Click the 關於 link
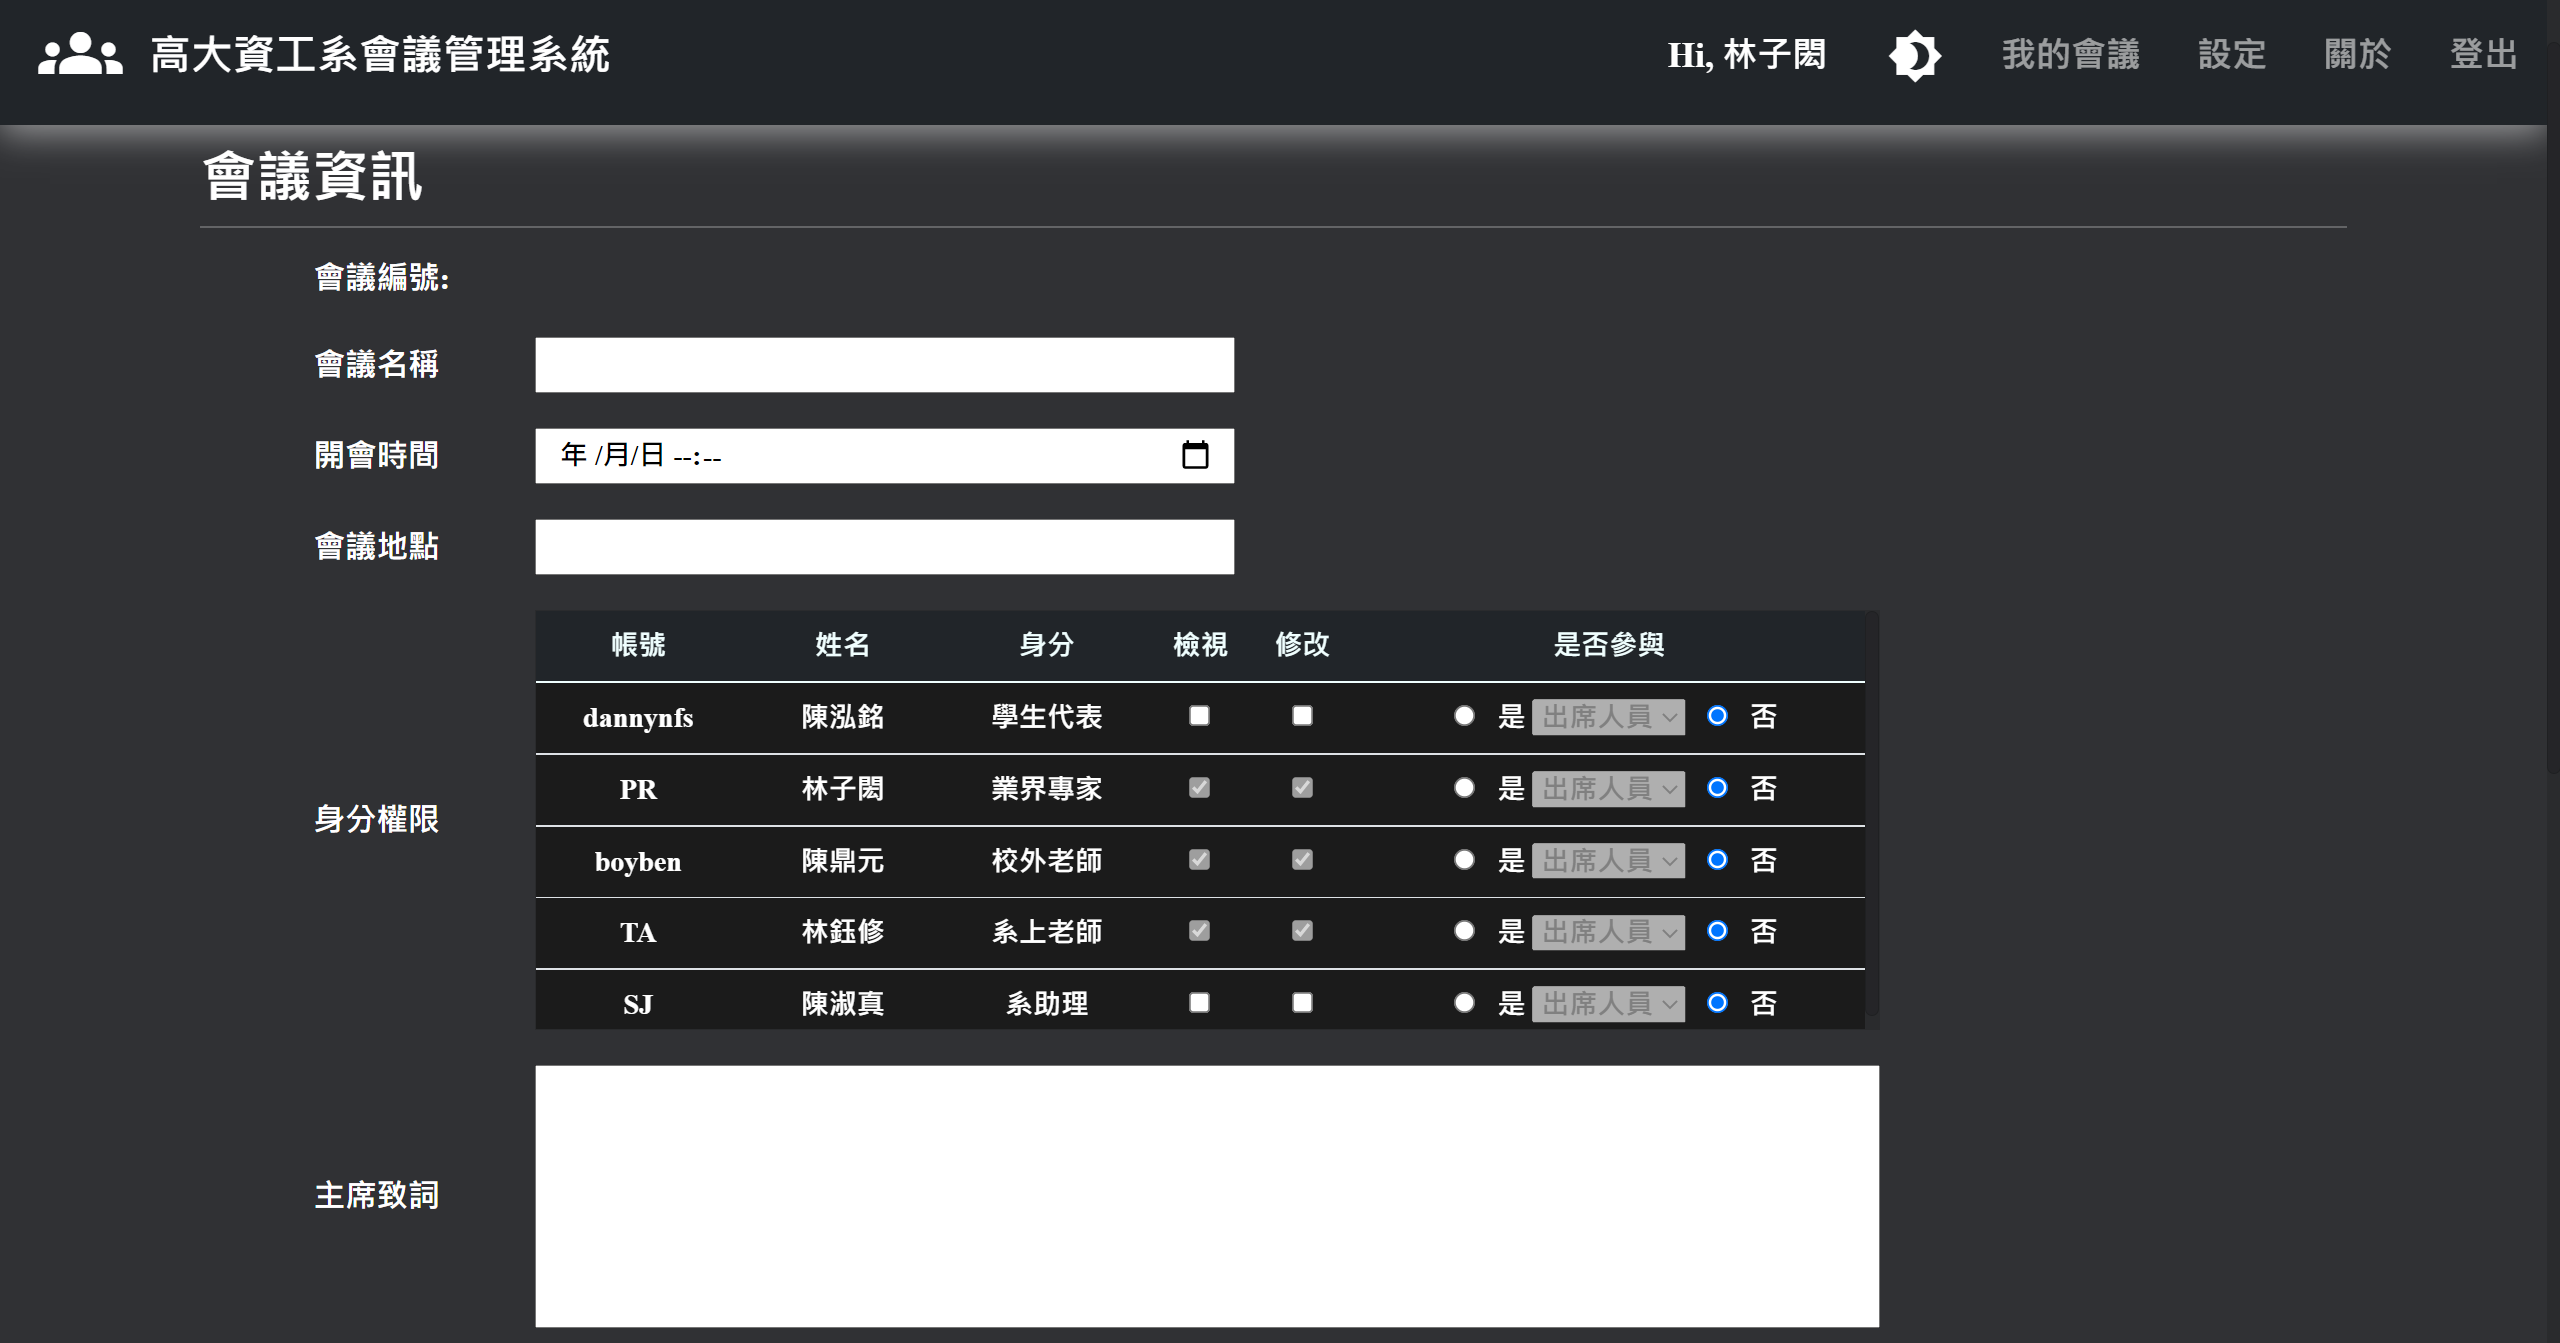This screenshot has height=1343, width=2560. click(x=2357, y=55)
